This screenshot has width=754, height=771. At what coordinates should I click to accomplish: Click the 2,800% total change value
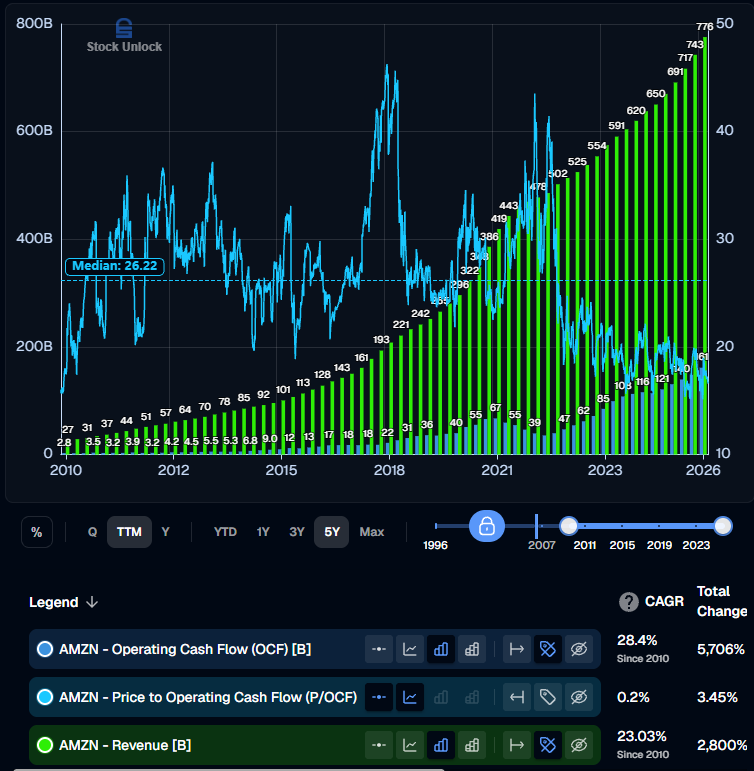pyautogui.click(x=722, y=745)
